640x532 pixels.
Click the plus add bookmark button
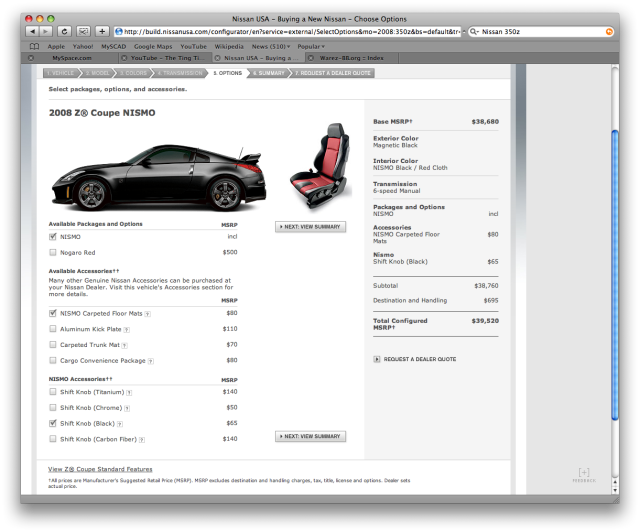[102, 31]
